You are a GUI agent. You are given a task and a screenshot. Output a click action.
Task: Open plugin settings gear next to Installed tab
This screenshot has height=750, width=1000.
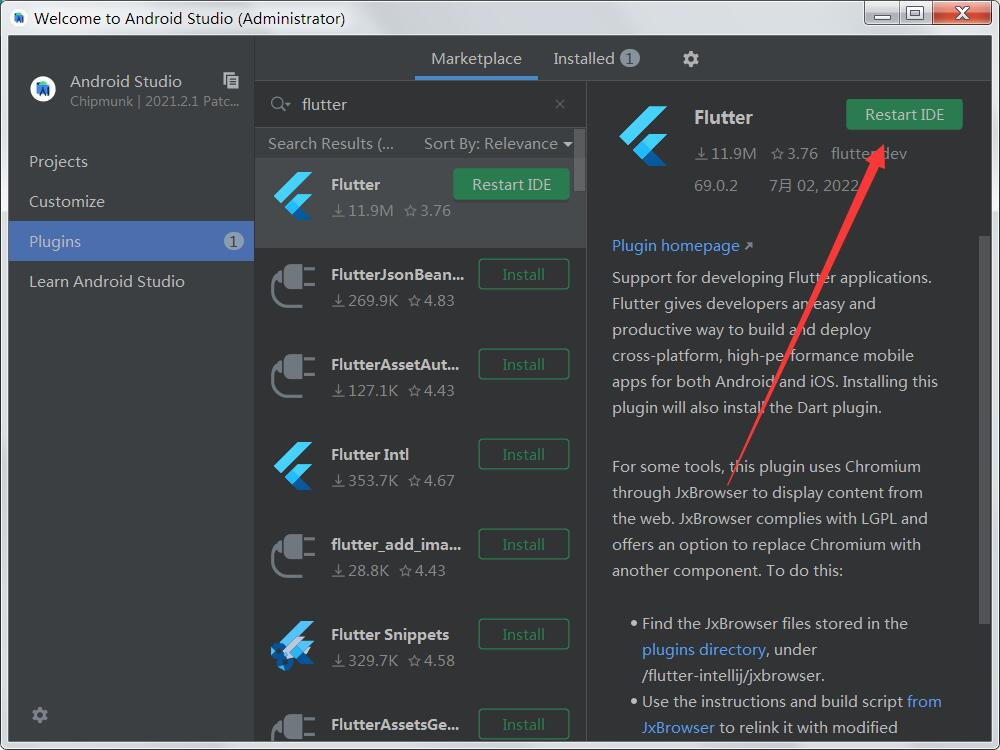[x=691, y=59]
